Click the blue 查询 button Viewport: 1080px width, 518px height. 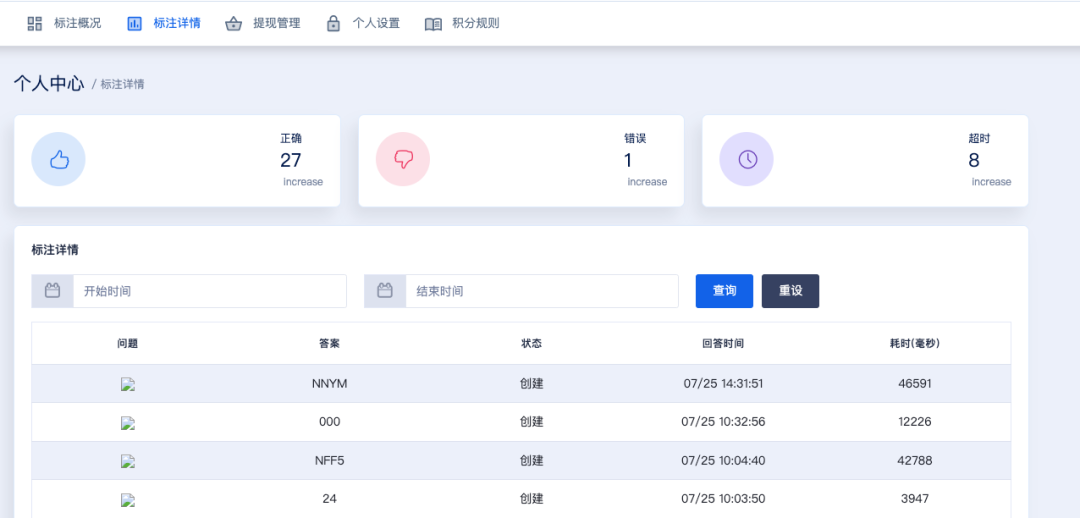[x=724, y=291]
